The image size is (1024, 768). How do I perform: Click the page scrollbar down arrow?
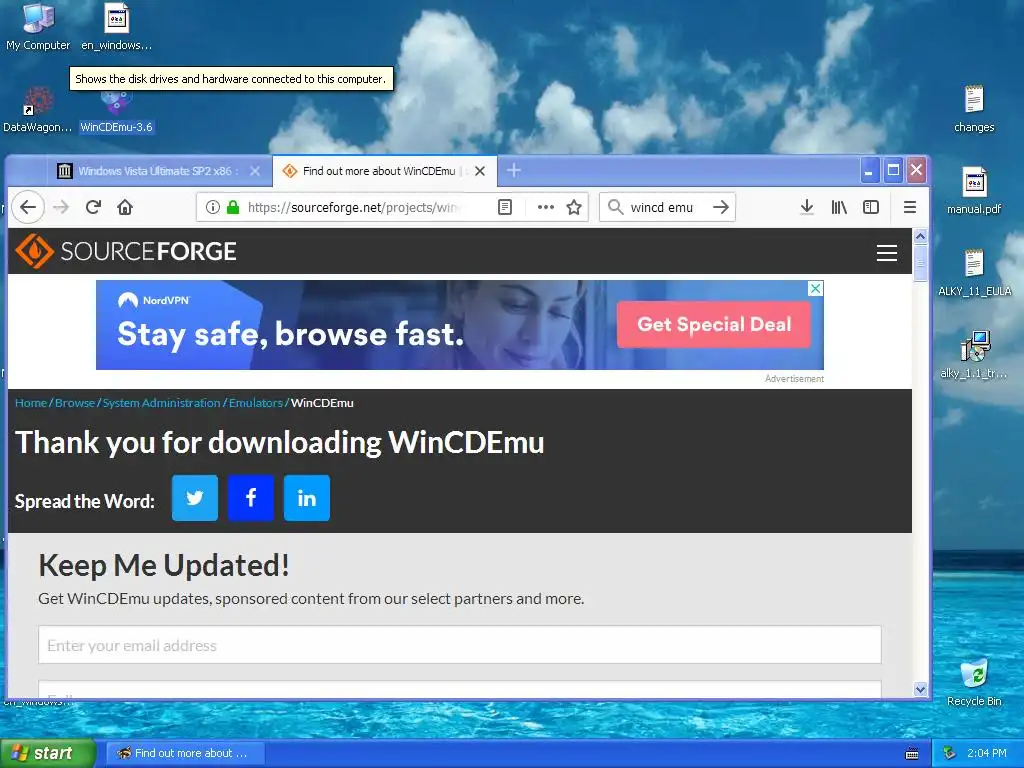click(920, 690)
